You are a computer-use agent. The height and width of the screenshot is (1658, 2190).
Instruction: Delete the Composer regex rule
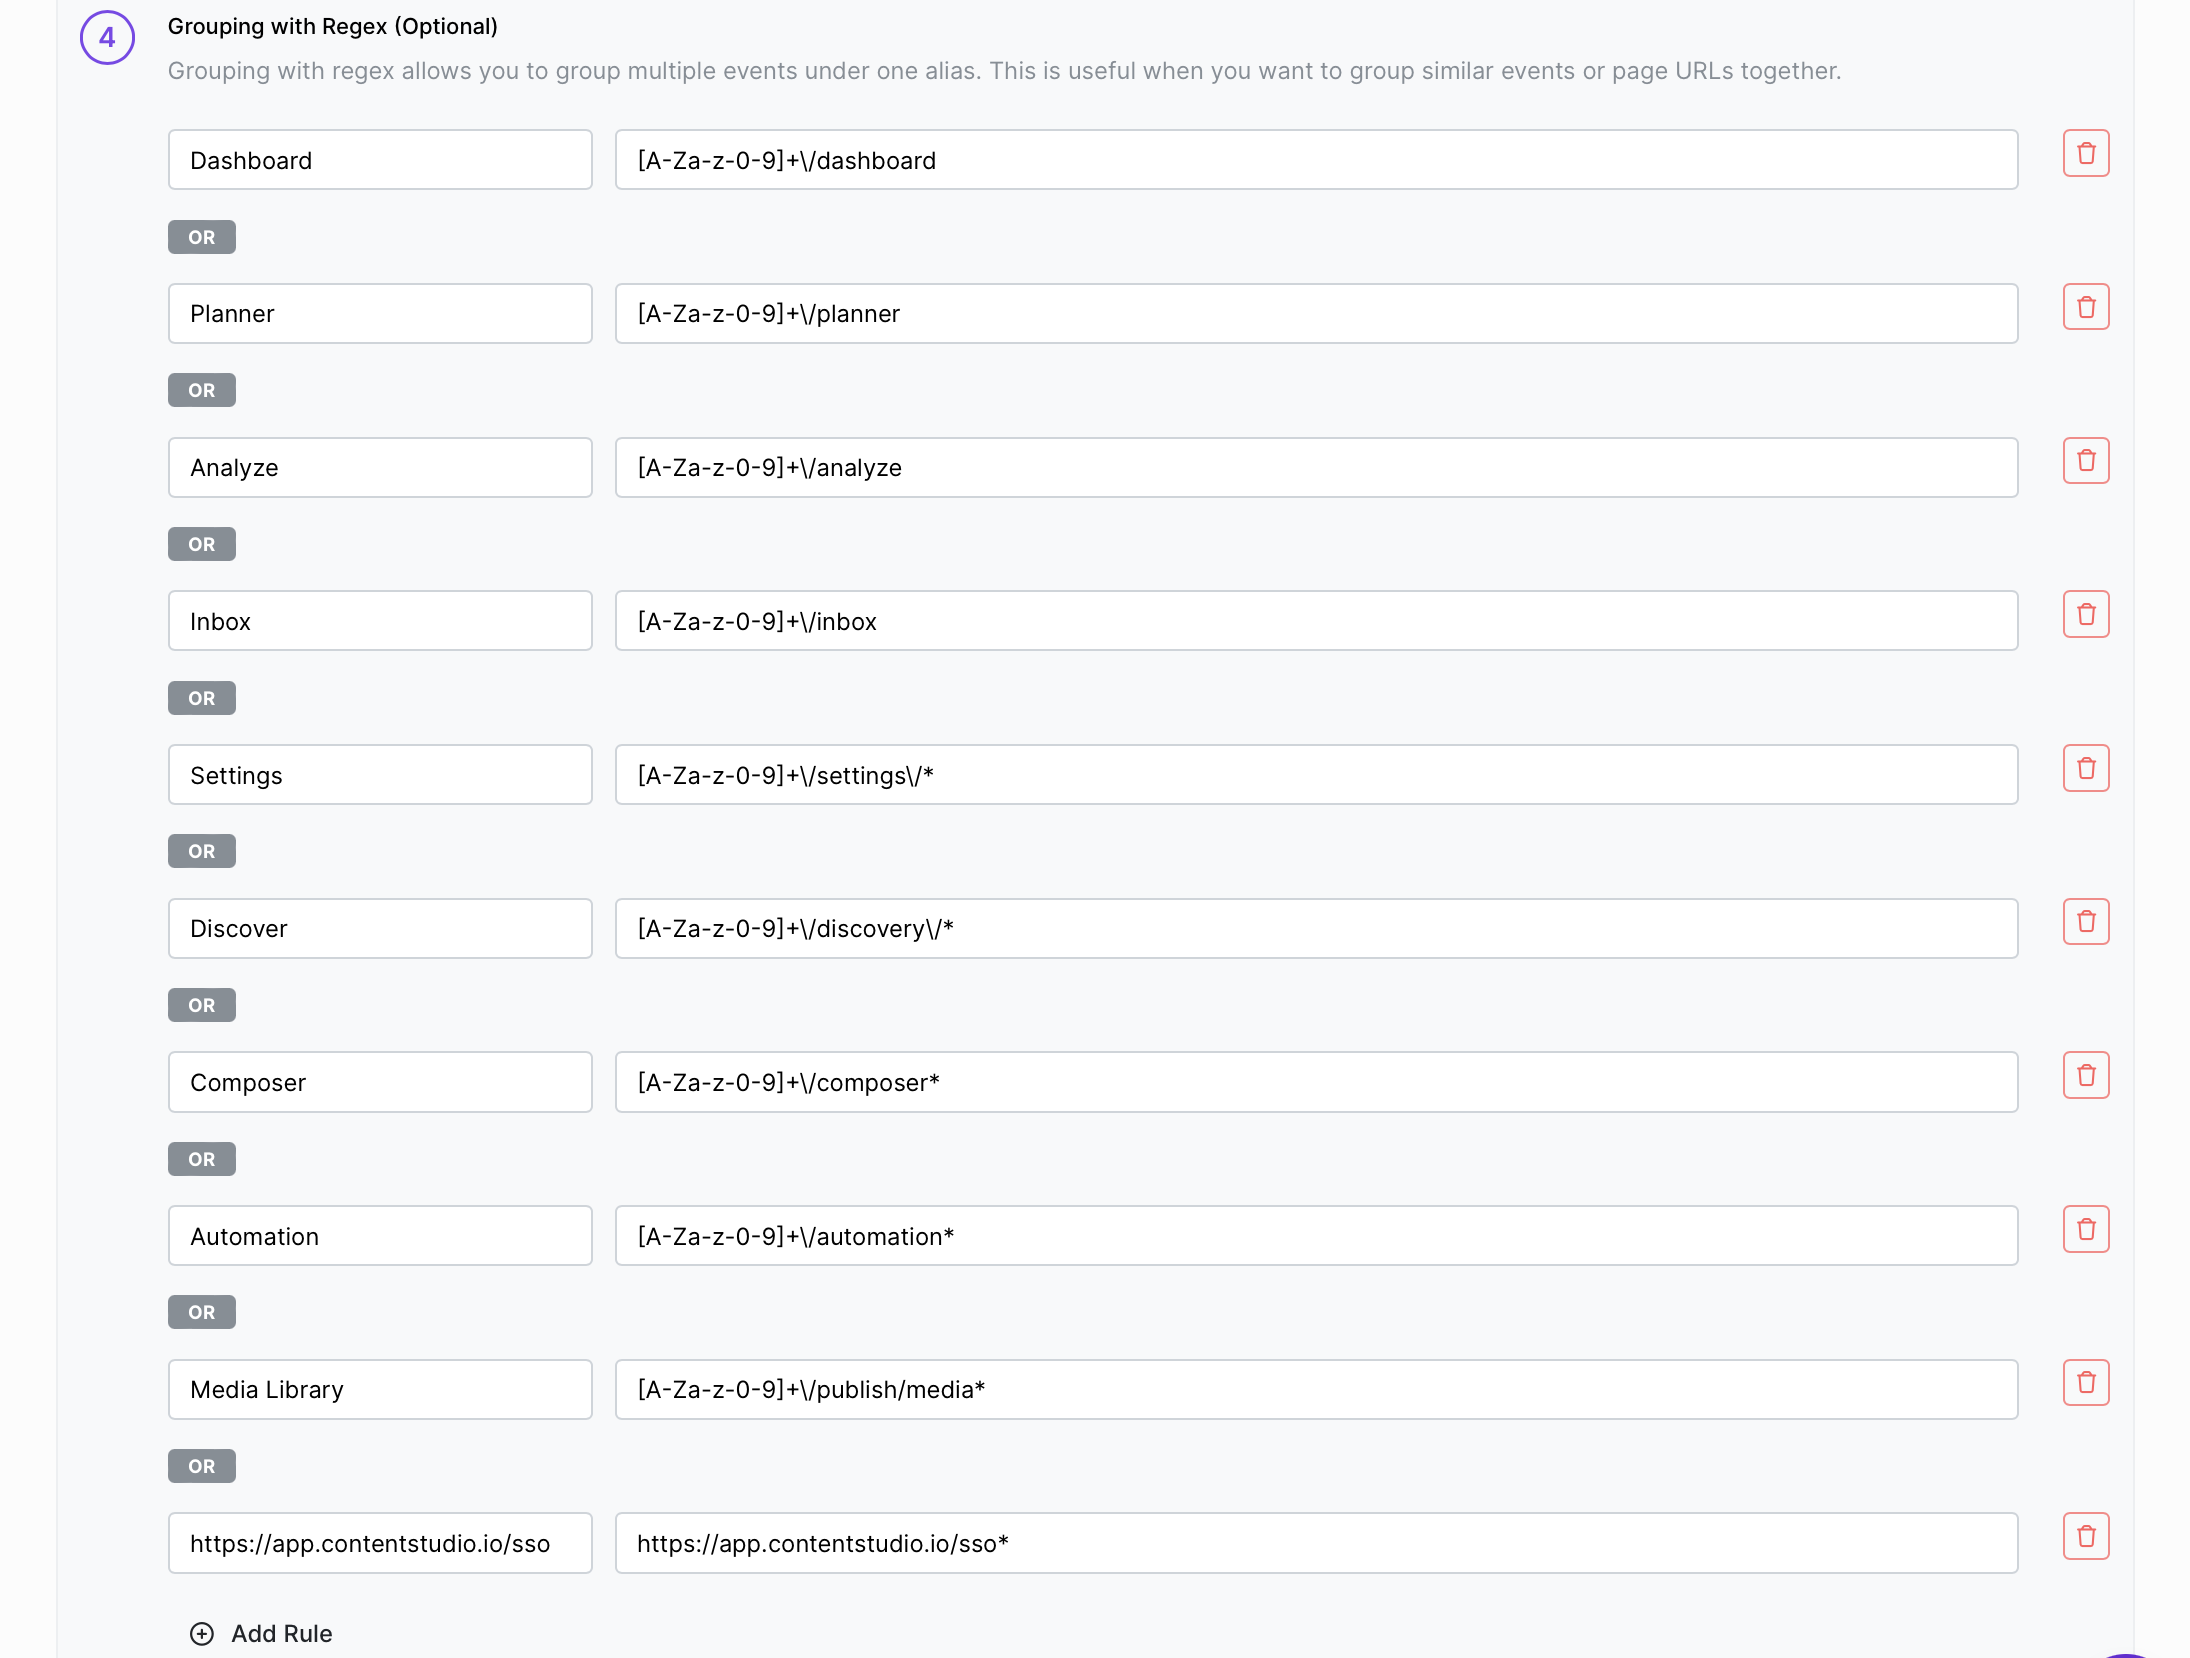click(x=2085, y=1076)
